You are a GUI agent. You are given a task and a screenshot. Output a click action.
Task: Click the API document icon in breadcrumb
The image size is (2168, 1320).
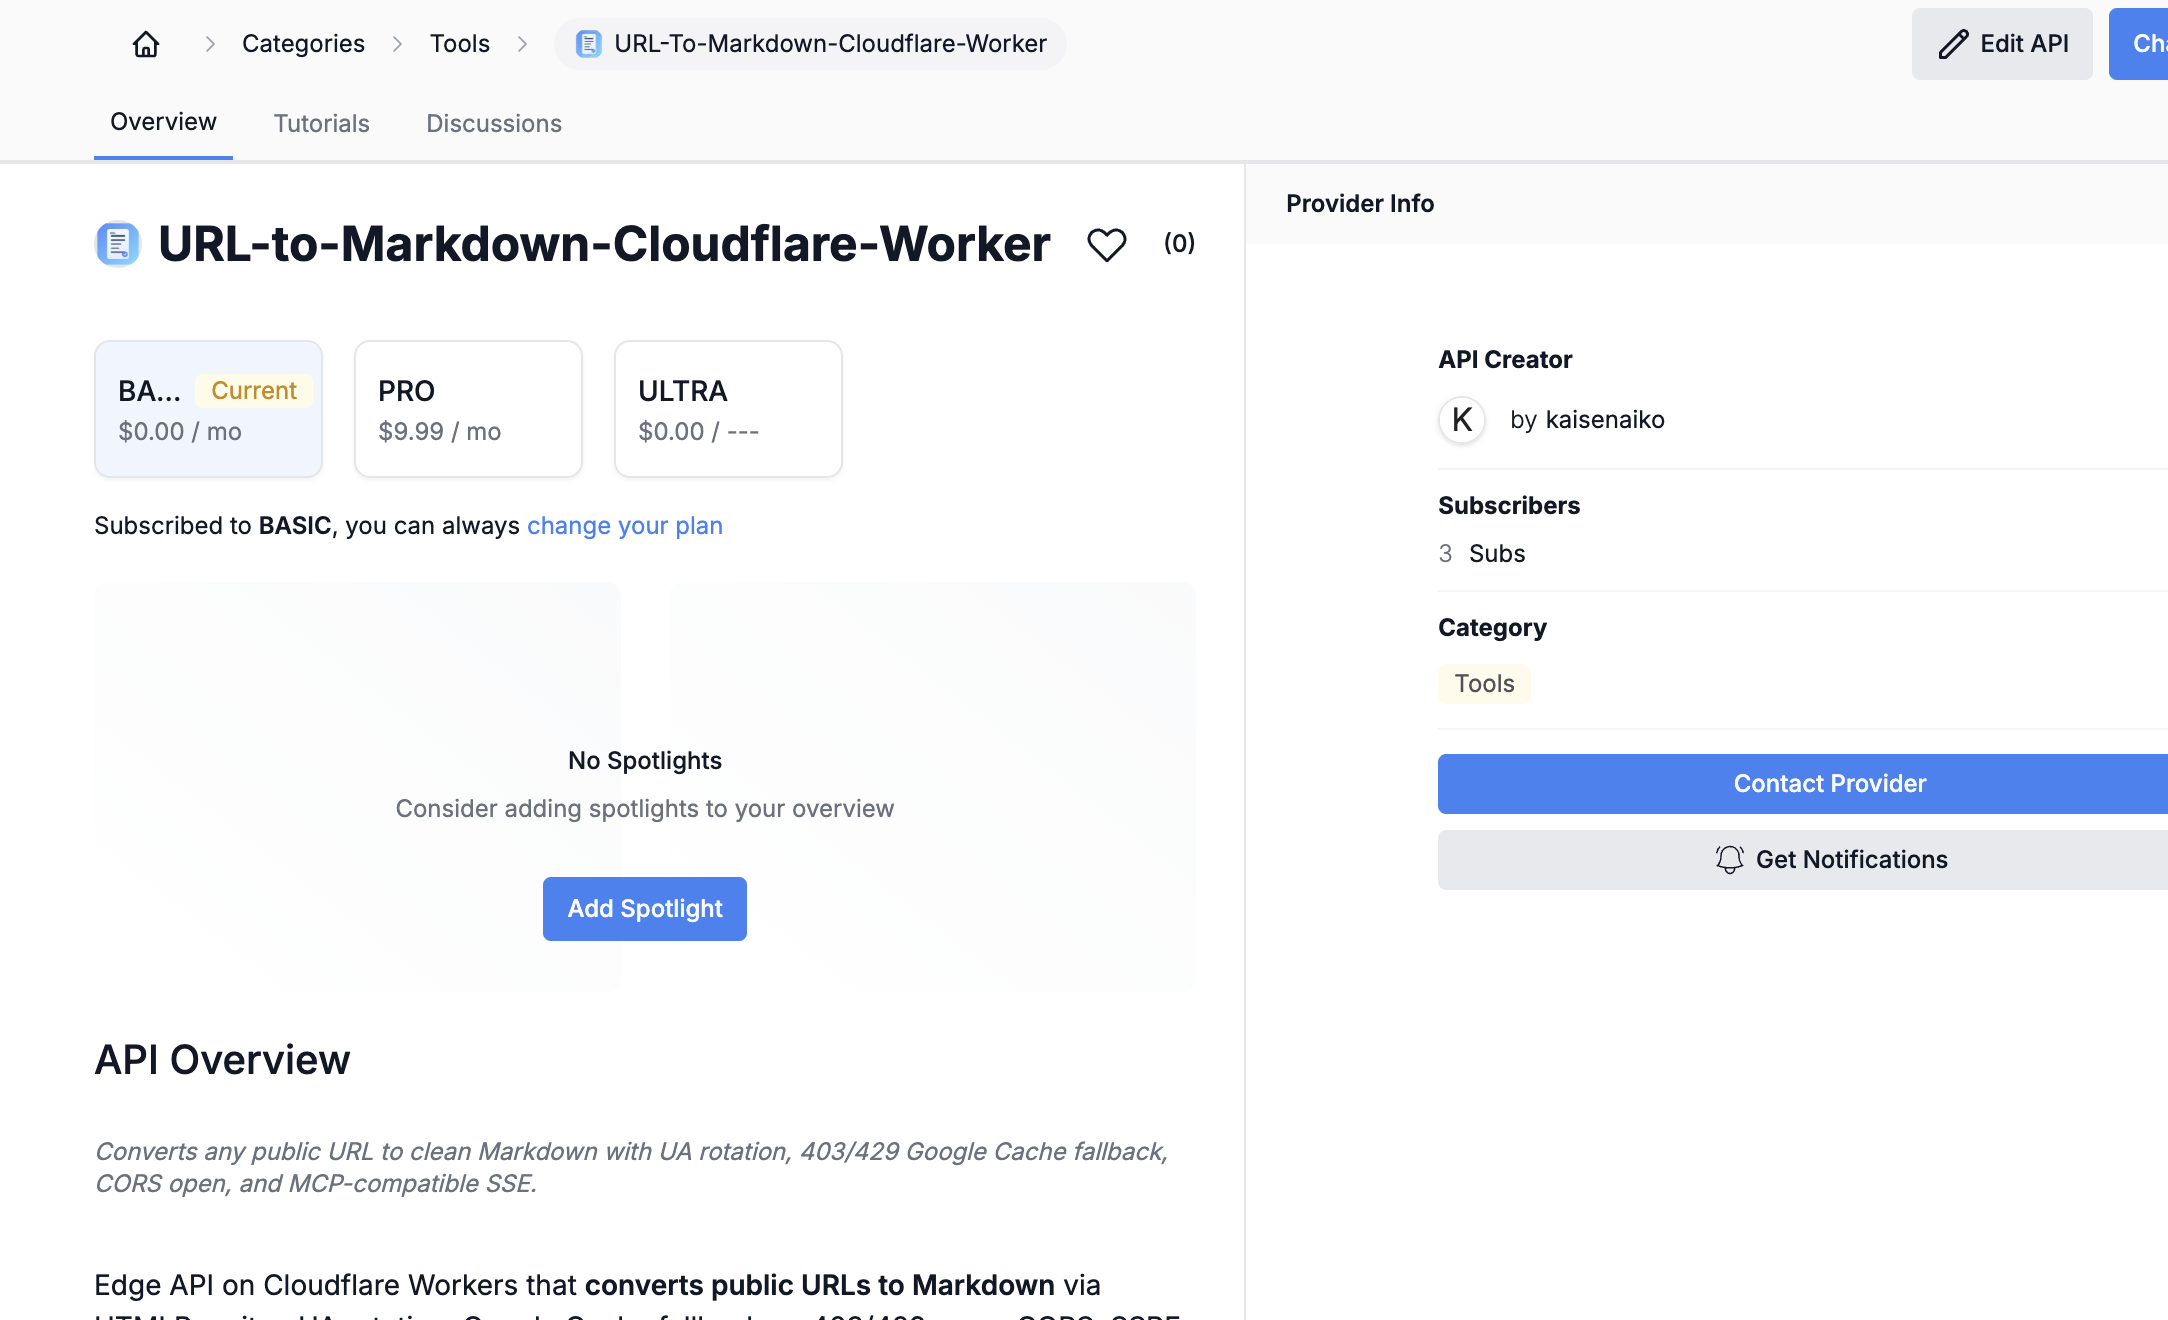point(589,44)
